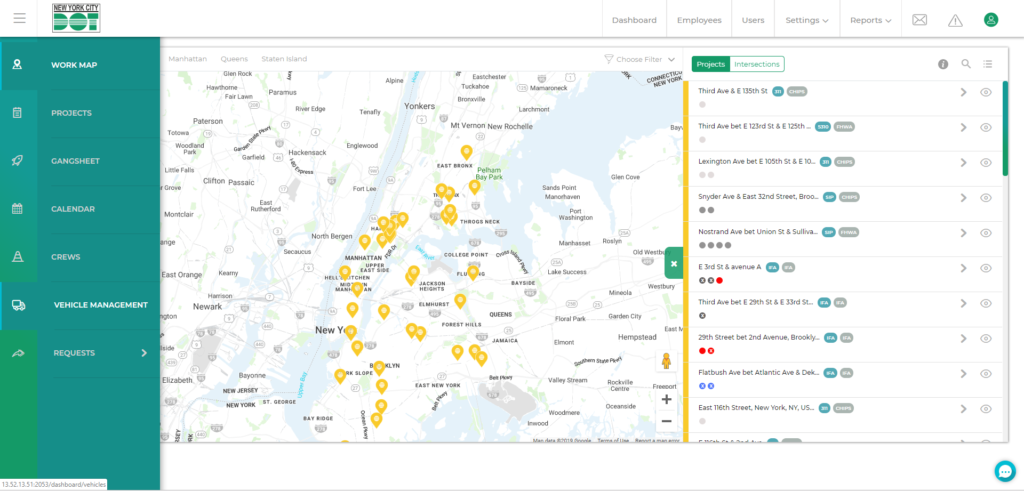Hide Flatbush Ave bet Atlantic Ave project

click(x=985, y=373)
